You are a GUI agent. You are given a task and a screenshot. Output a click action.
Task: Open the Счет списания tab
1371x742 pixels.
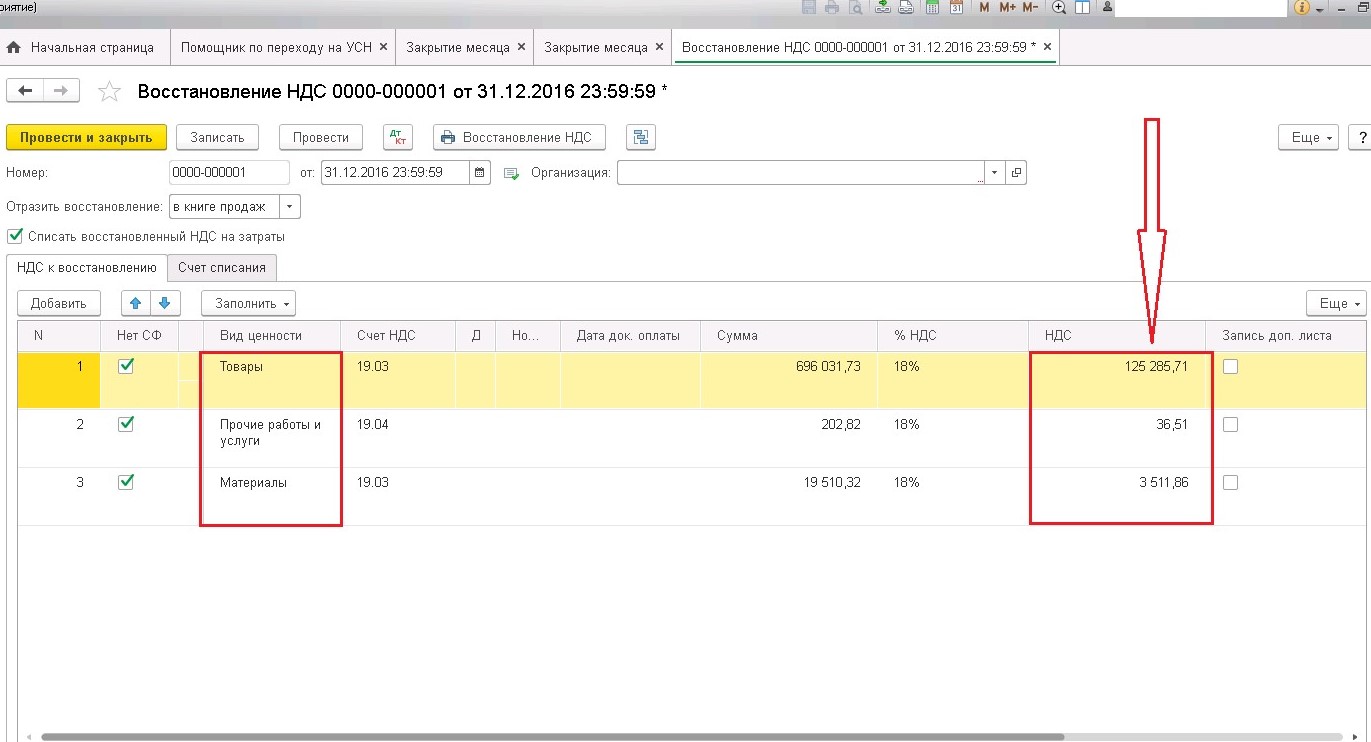click(222, 268)
